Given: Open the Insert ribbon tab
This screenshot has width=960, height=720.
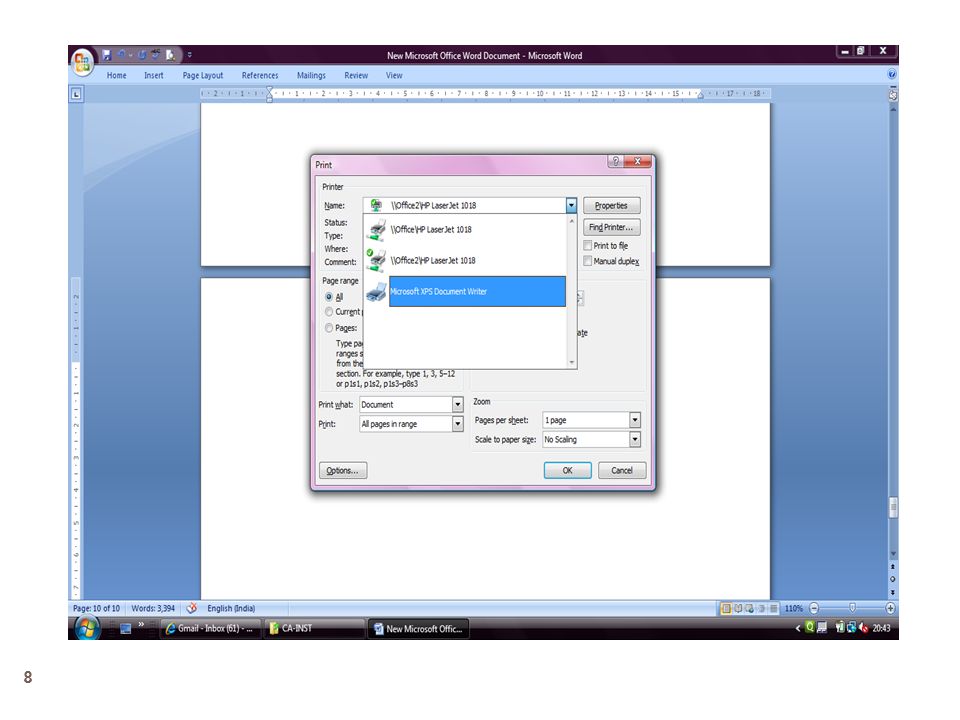Looking at the screenshot, I should click(x=154, y=76).
